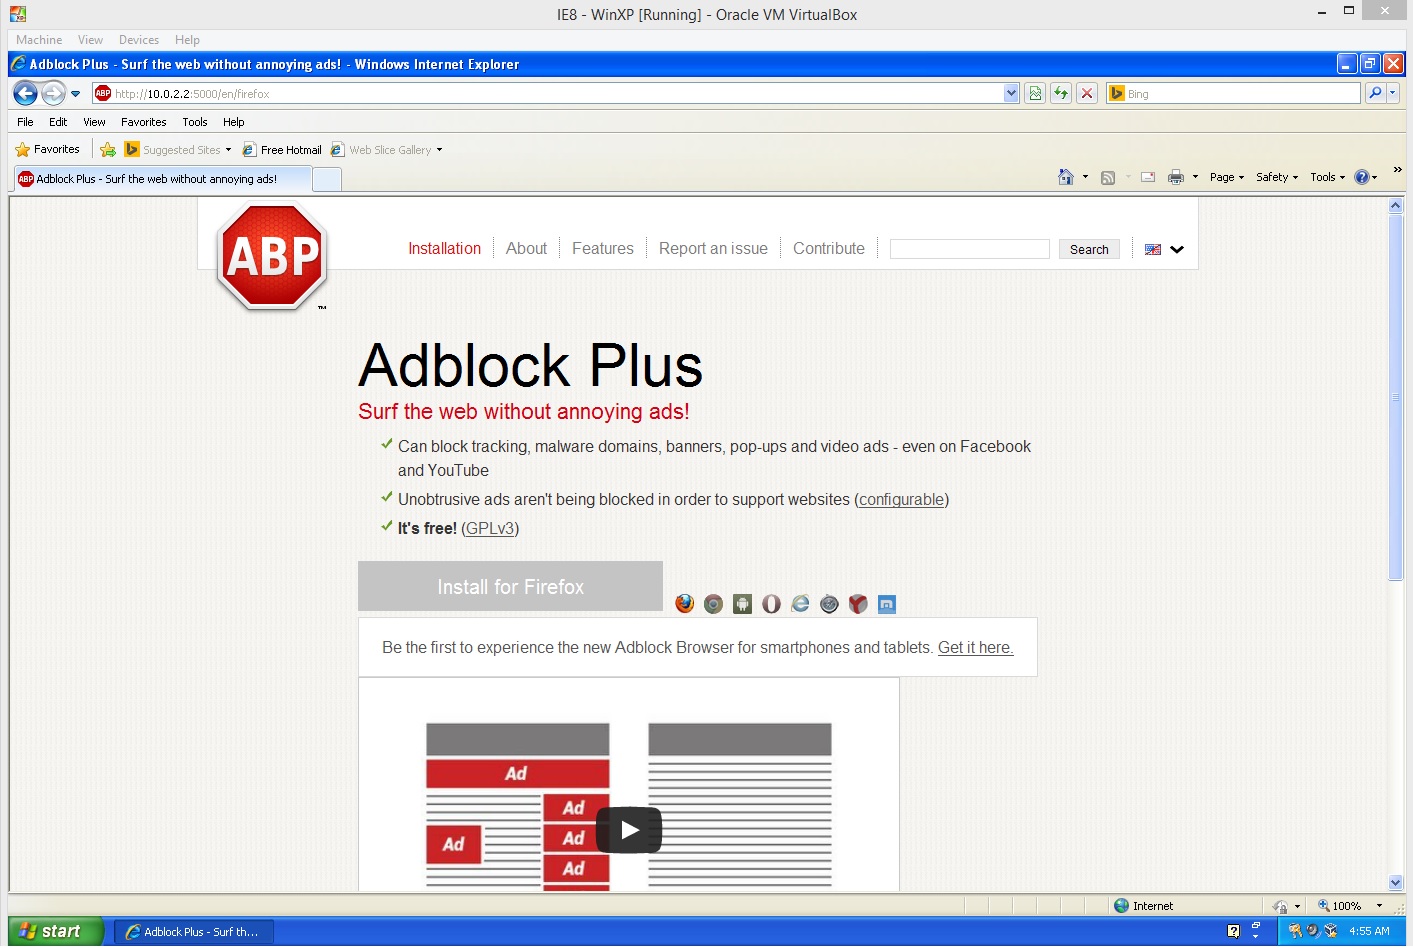Open the Safety command bar menu
The height and width of the screenshot is (948, 1413).
click(1277, 177)
